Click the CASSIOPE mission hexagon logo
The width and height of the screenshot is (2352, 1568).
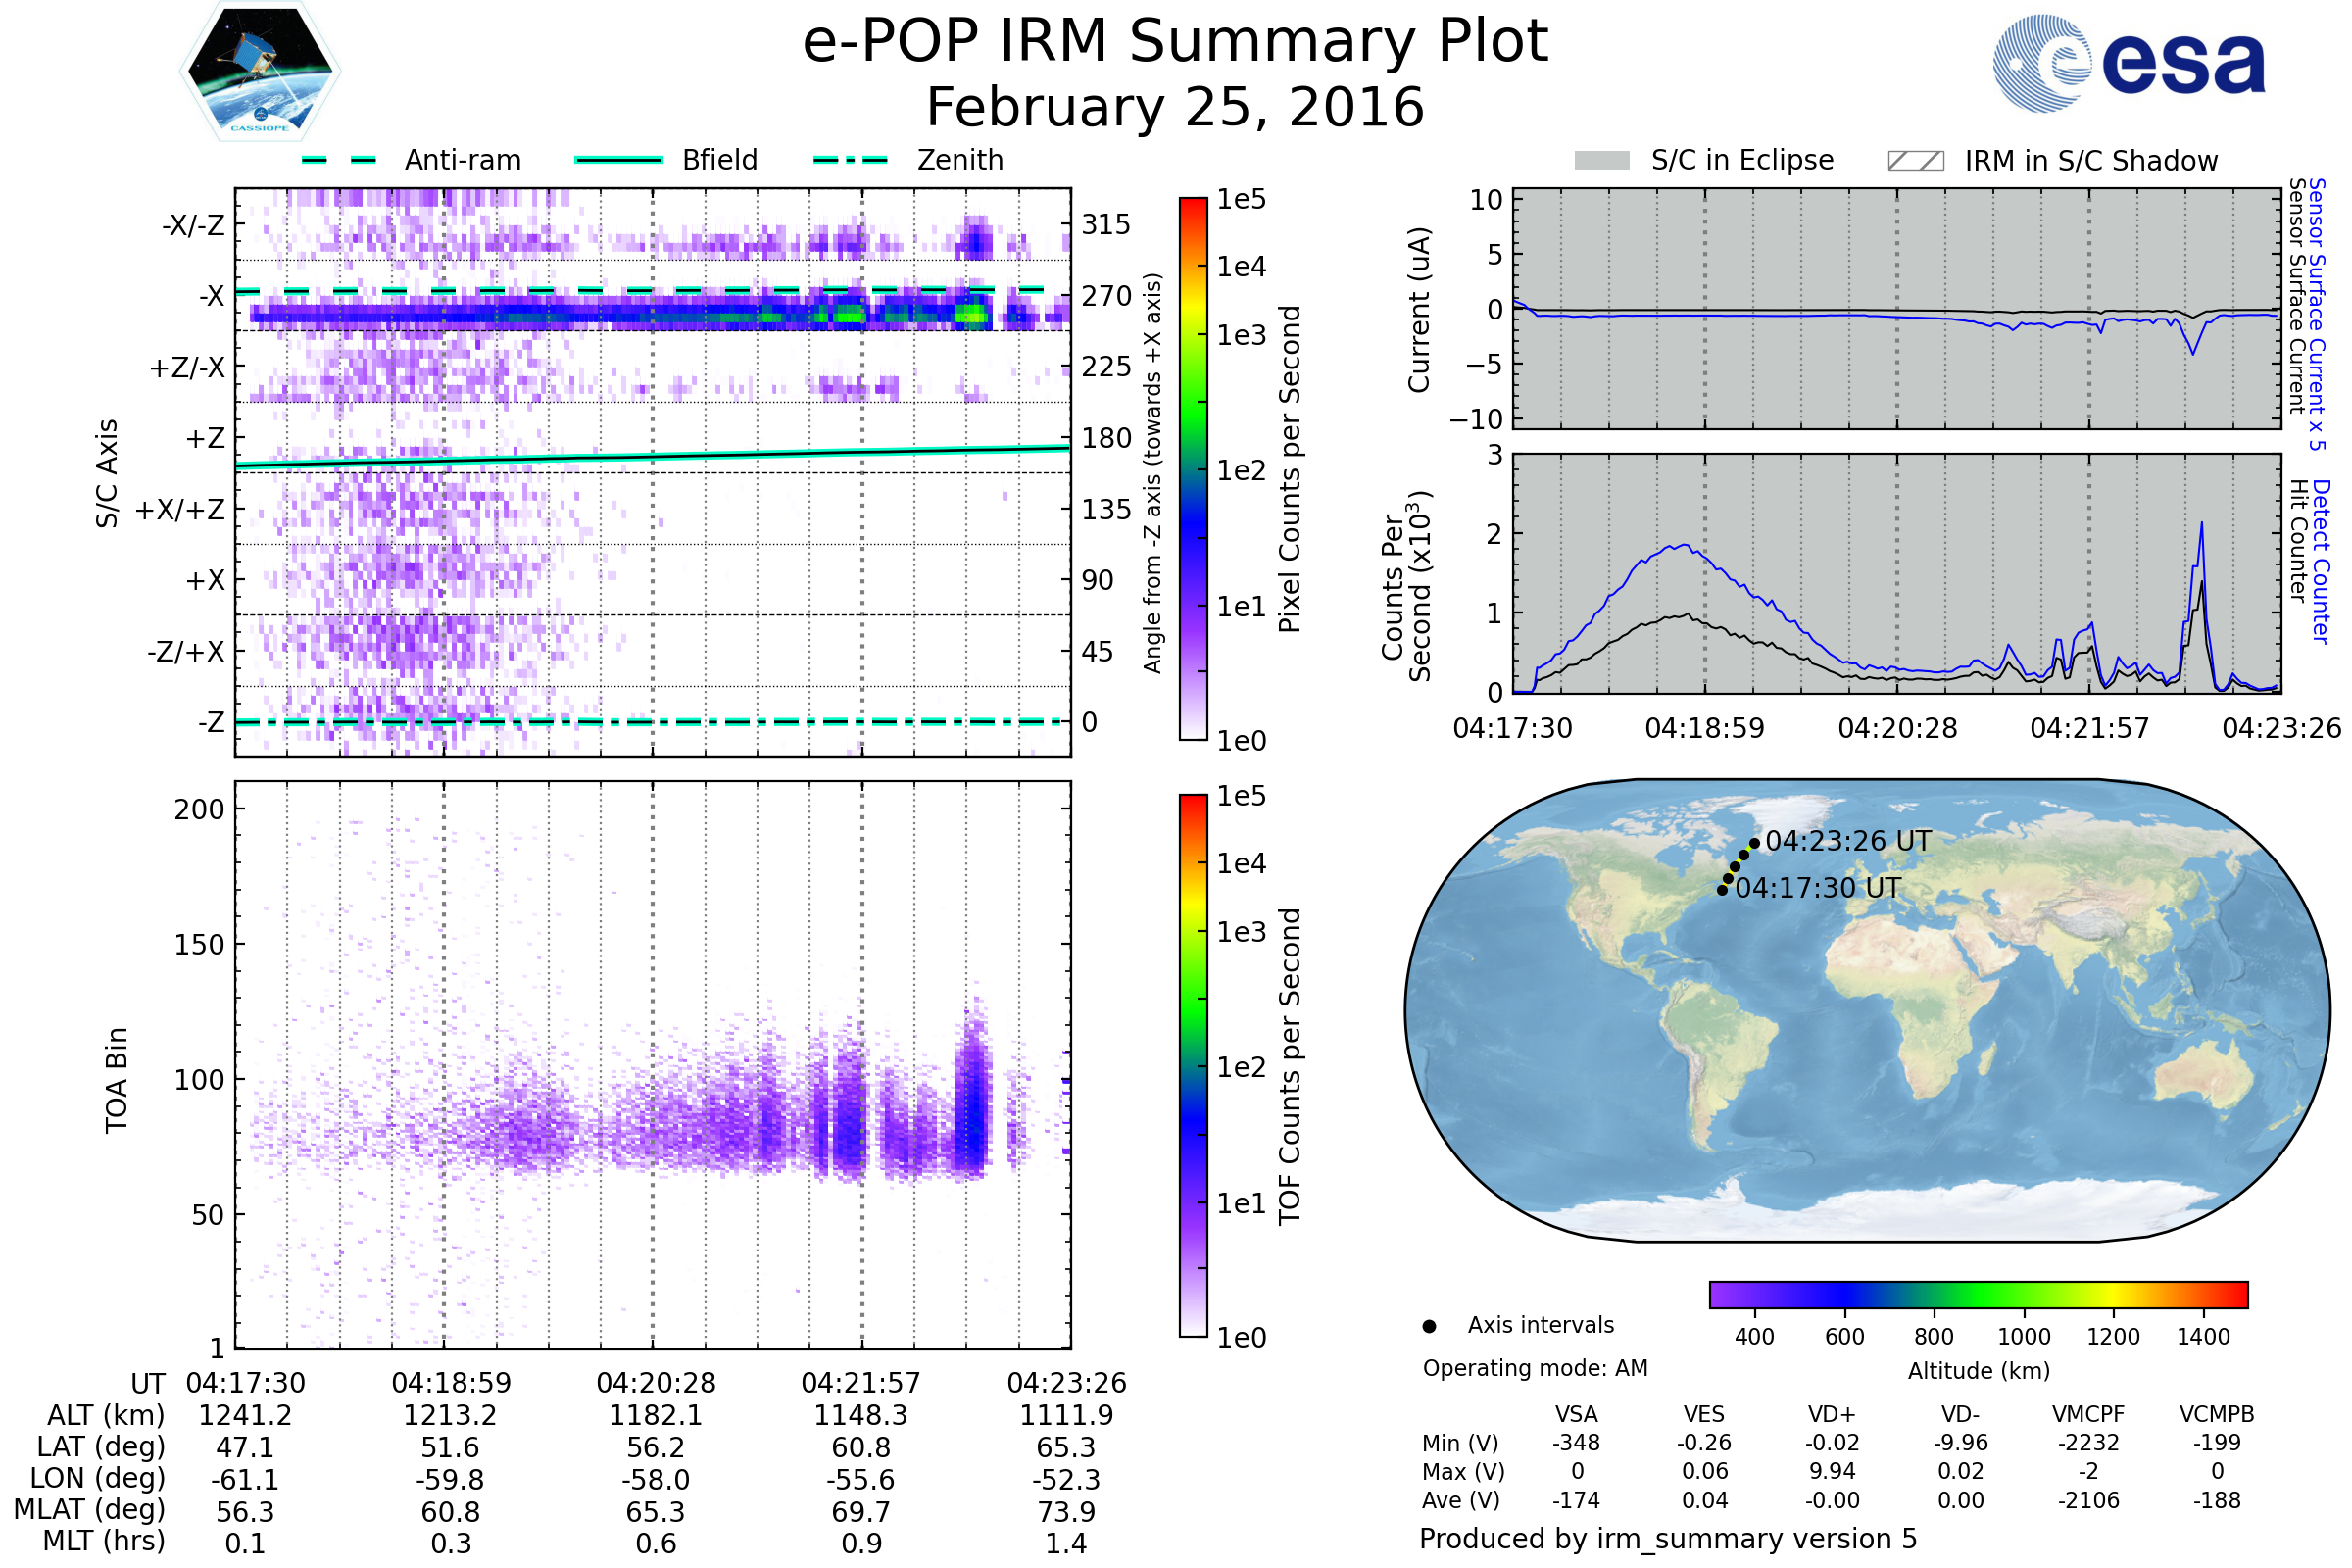pos(260,72)
